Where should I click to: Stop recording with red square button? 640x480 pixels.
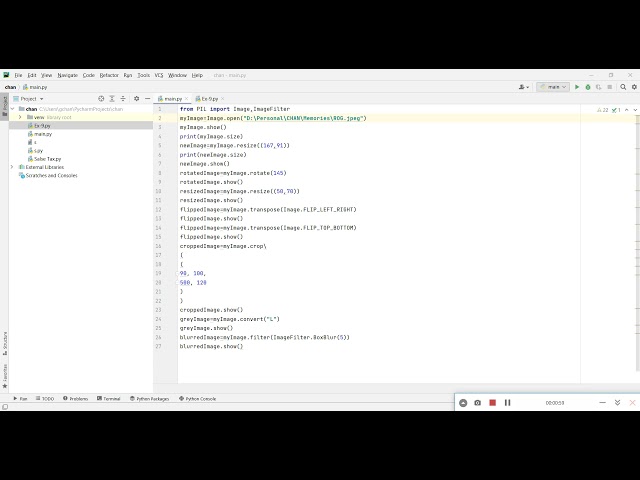pos(493,403)
